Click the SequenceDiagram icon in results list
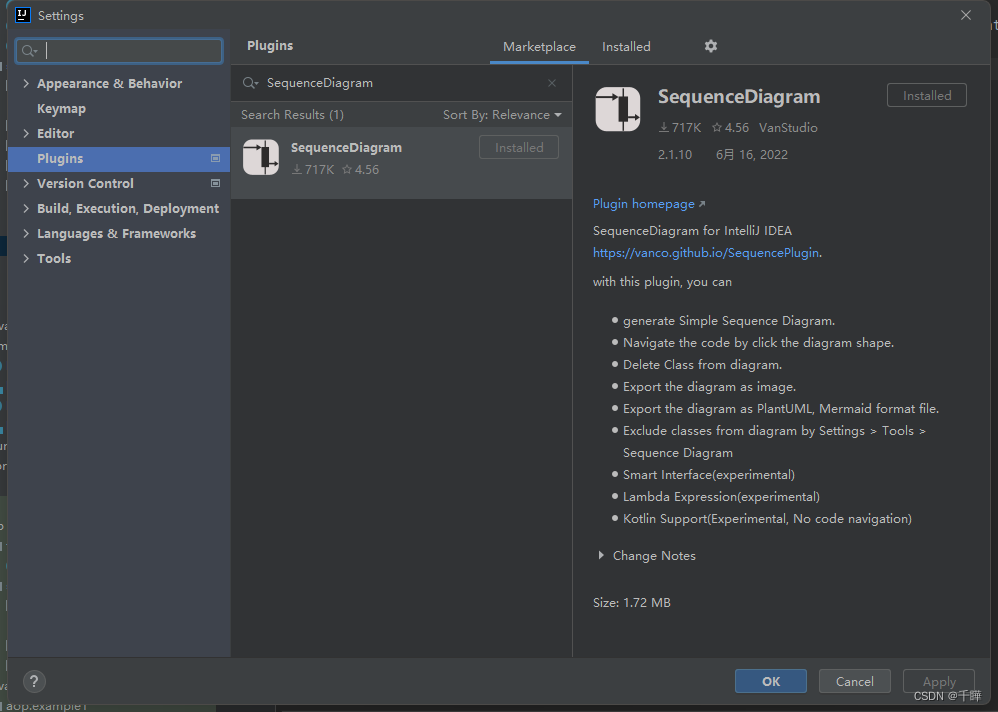This screenshot has height=712, width=998. [261, 157]
